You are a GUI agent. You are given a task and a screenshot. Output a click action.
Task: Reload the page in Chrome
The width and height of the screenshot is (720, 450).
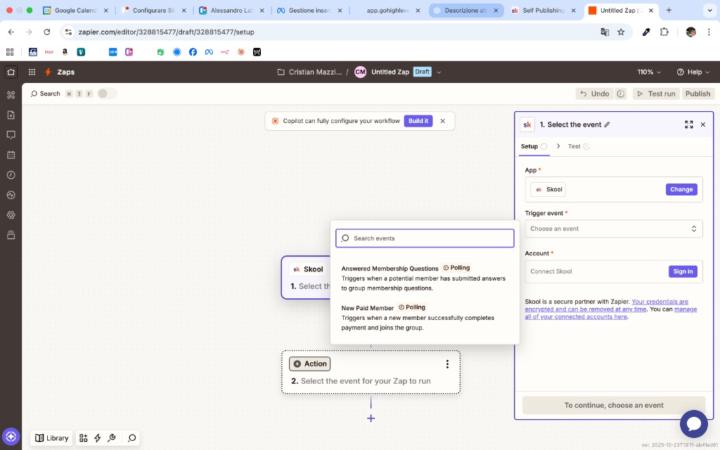point(47,32)
